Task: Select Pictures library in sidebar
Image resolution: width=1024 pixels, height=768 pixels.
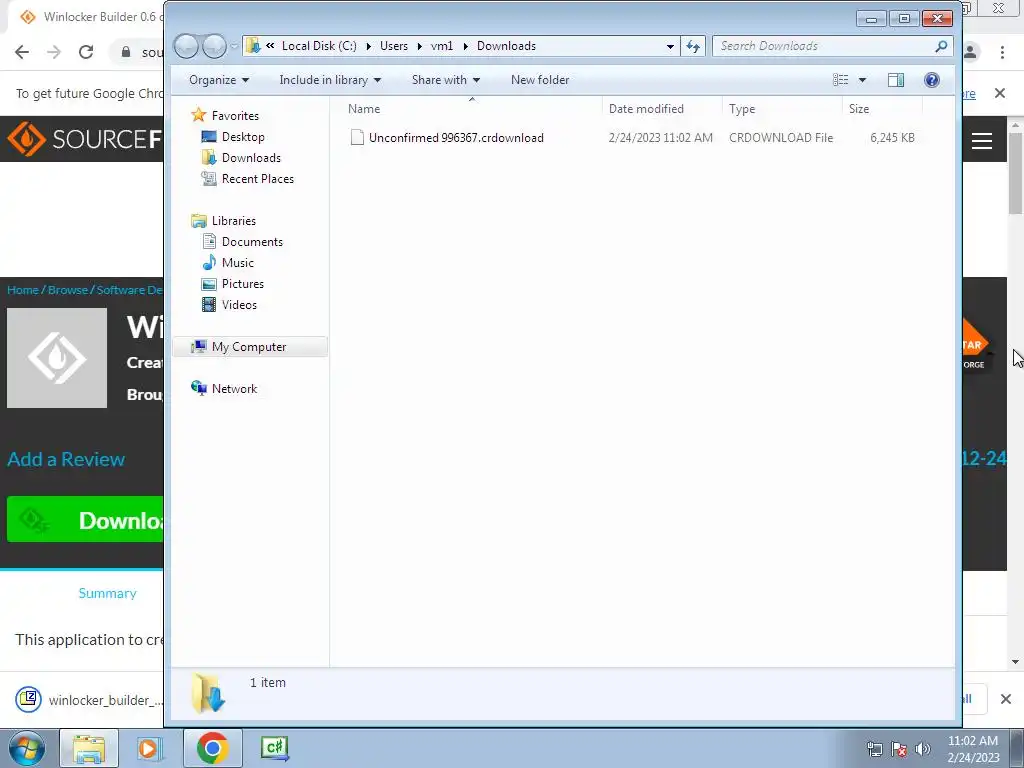Action: [242, 283]
